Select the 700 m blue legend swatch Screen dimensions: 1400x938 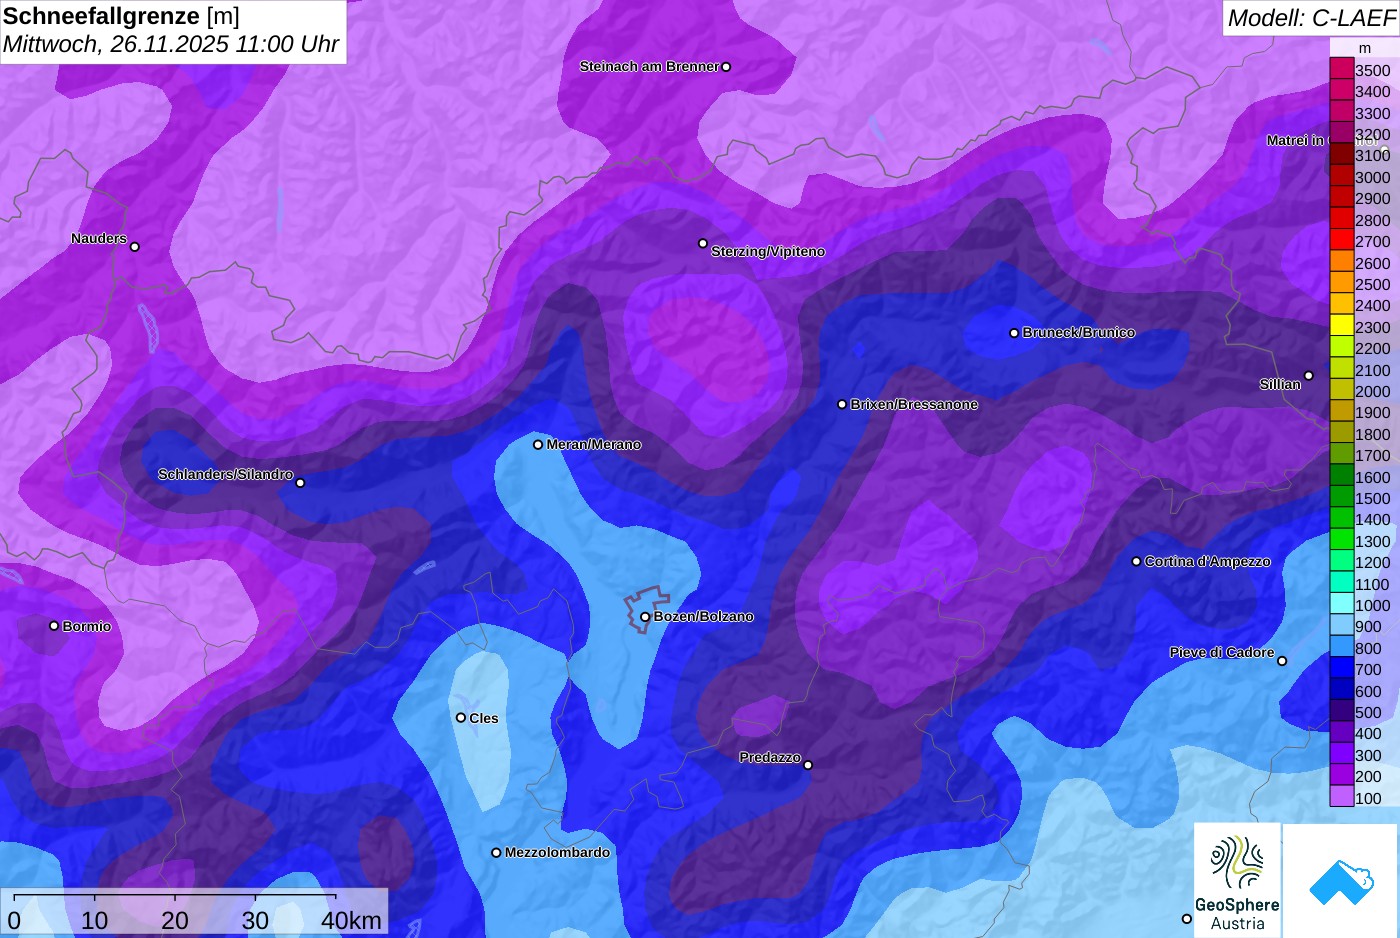tap(1342, 668)
